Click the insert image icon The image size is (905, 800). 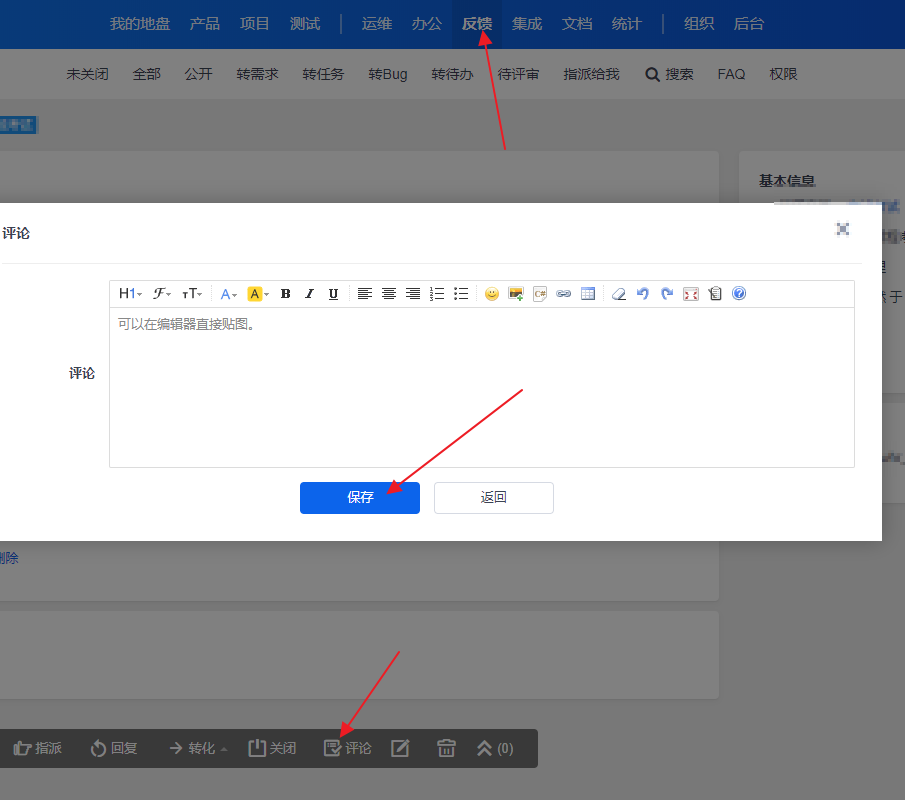tap(516, 294)
